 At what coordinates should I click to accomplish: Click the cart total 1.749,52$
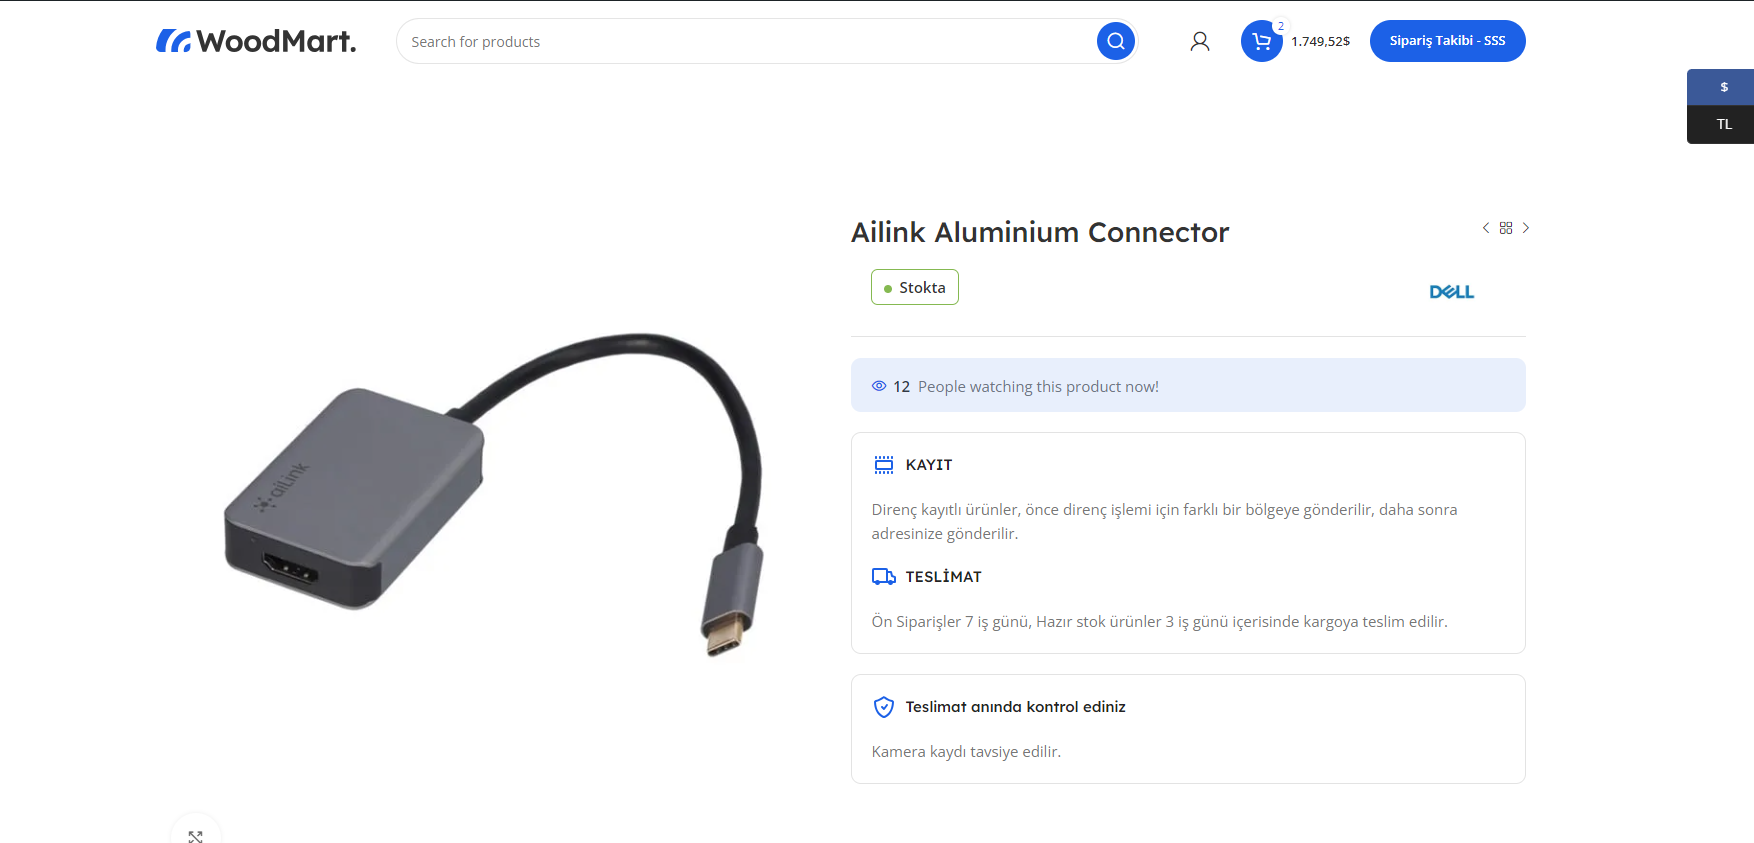pyautogui.click(x=1320, y=41)
